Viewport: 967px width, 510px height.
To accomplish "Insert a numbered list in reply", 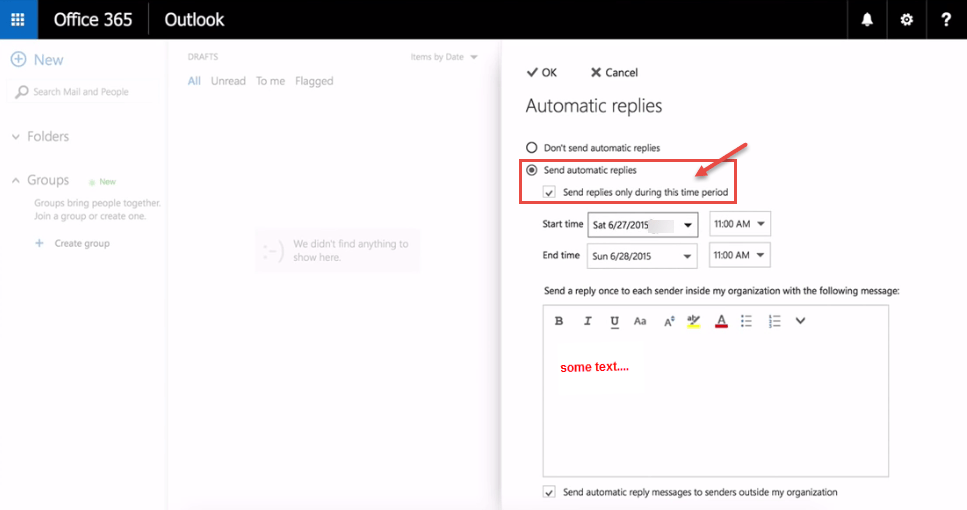I will click(775, 321).
